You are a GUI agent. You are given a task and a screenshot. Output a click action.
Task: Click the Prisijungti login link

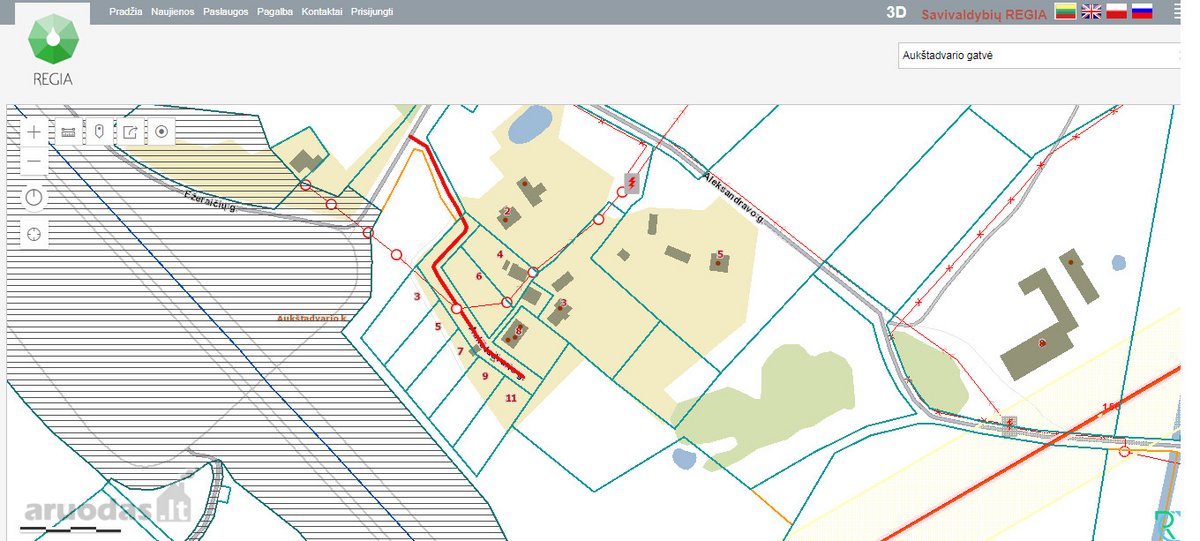(x=372, y=12)
